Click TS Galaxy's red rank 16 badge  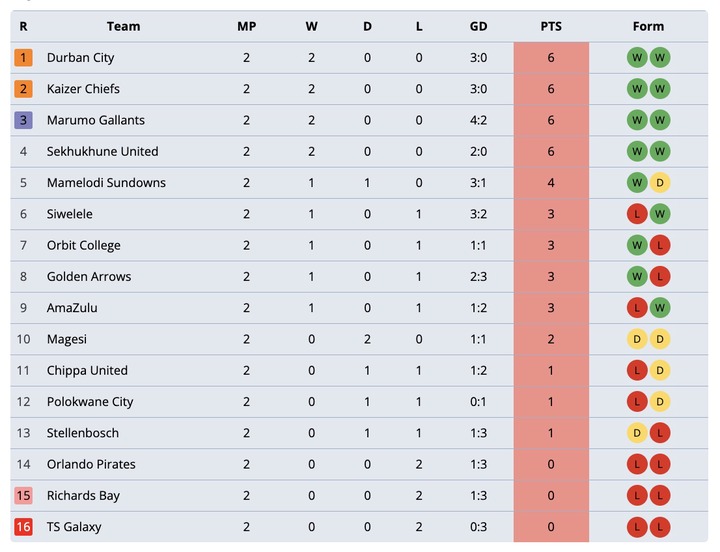click(x=23, y=527)
